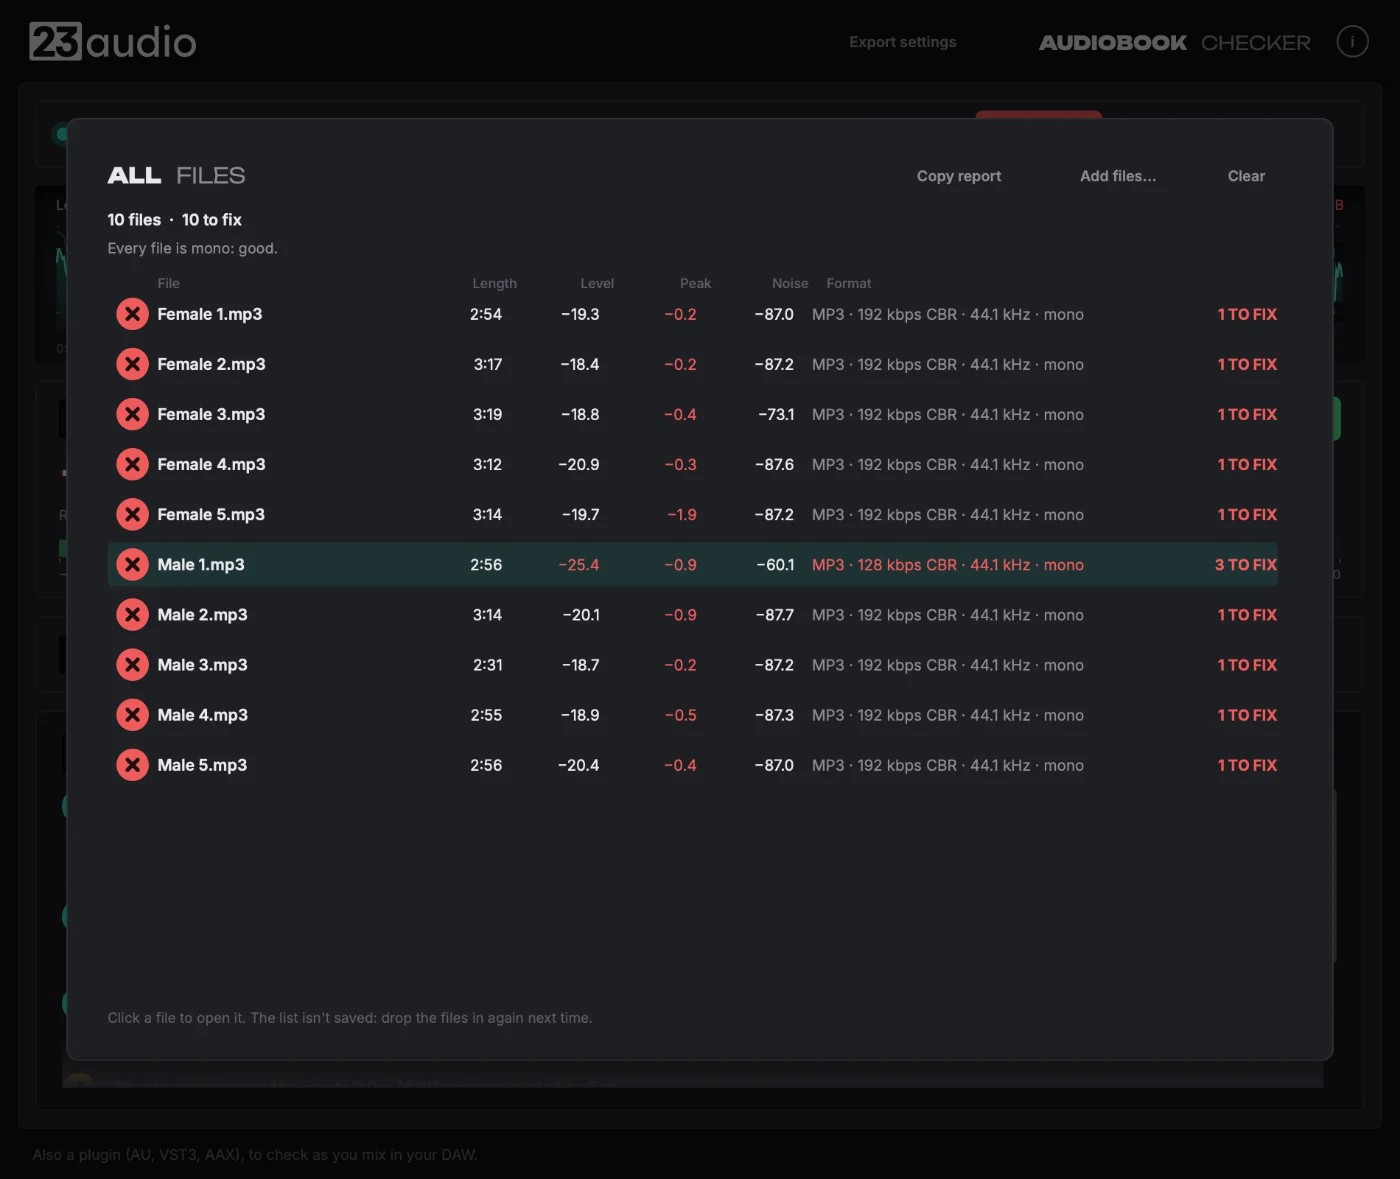Click the Length column header
Image resolution: width=1400 pixels, height=1179 pixels.
(495, 283)
